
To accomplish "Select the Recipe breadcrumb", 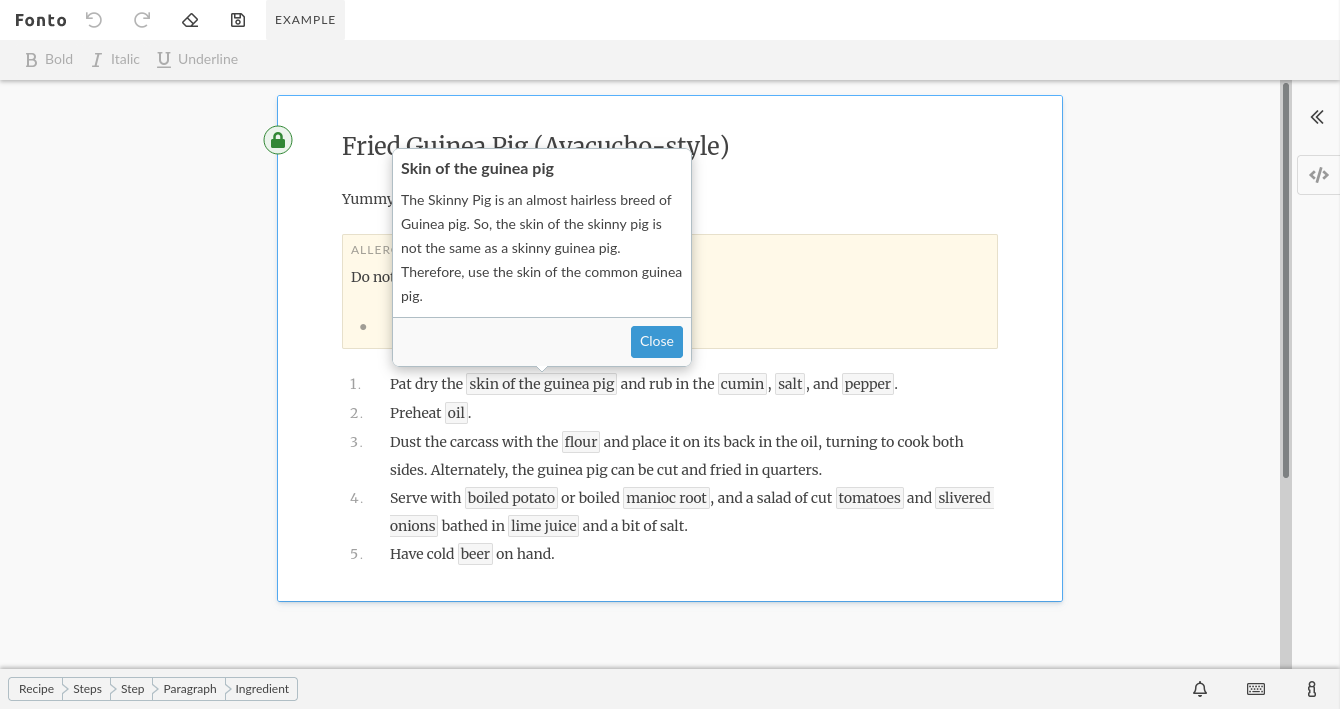I will (x=36, y=689).
